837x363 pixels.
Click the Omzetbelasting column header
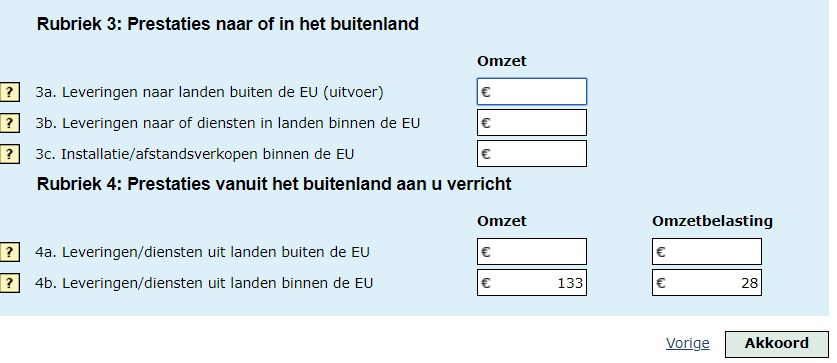pyautogui.click(x=712, y=221)
